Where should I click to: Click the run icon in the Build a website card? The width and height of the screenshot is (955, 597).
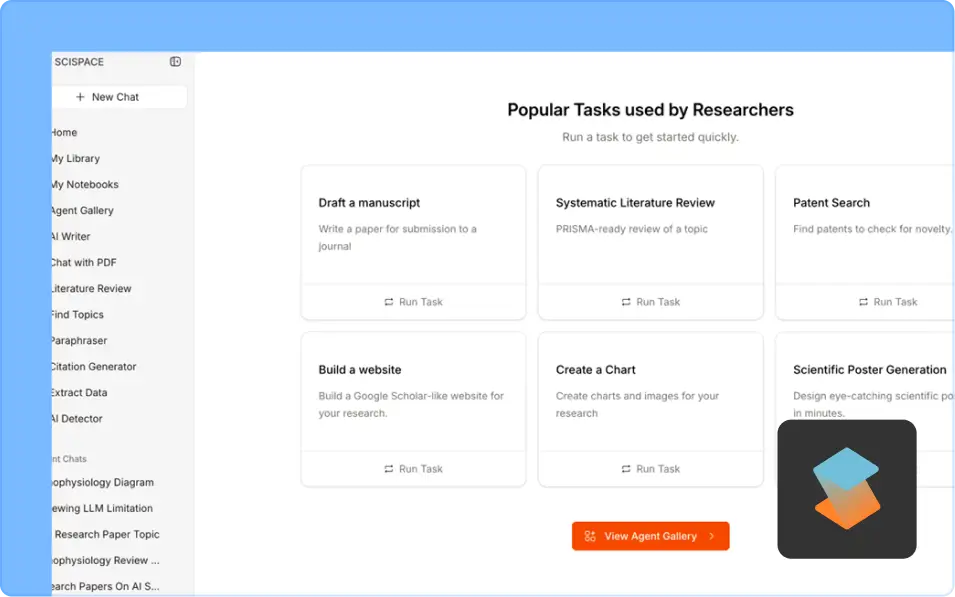click(x=389, y=469)
